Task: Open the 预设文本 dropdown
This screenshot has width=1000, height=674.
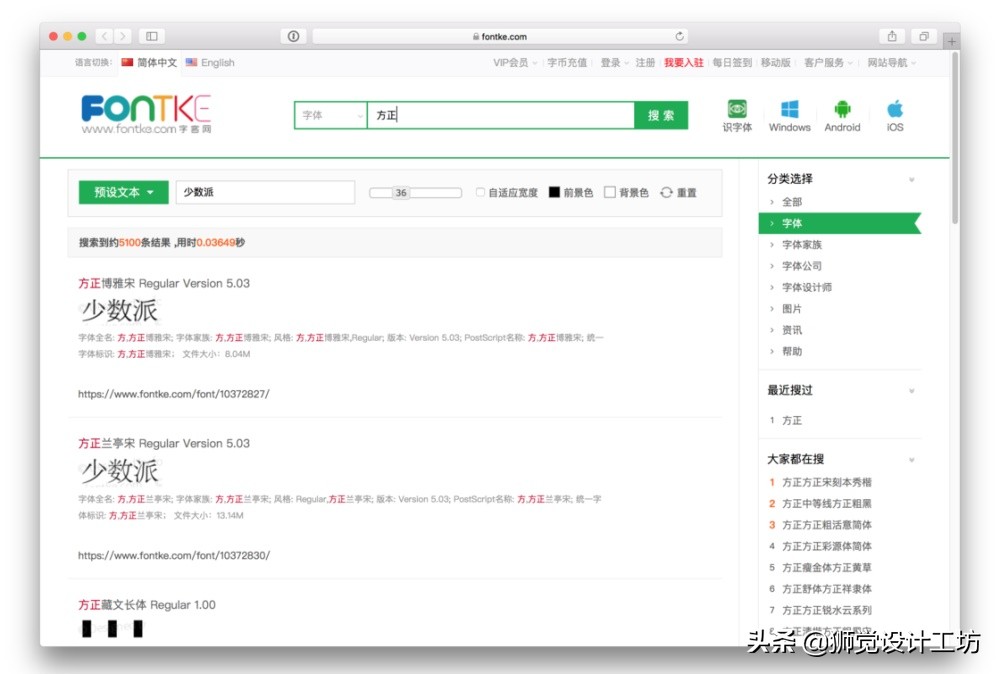Action: click(122, 192)
